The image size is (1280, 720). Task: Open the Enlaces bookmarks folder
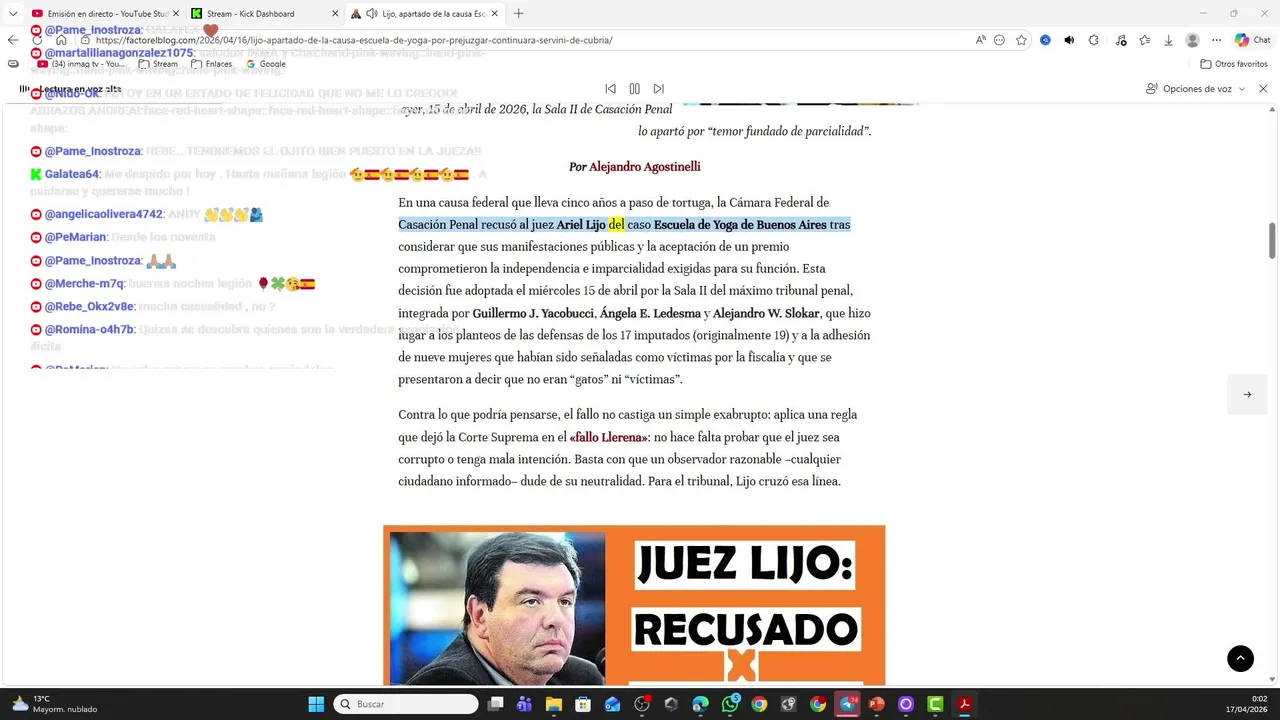click(x=211, y=64)
